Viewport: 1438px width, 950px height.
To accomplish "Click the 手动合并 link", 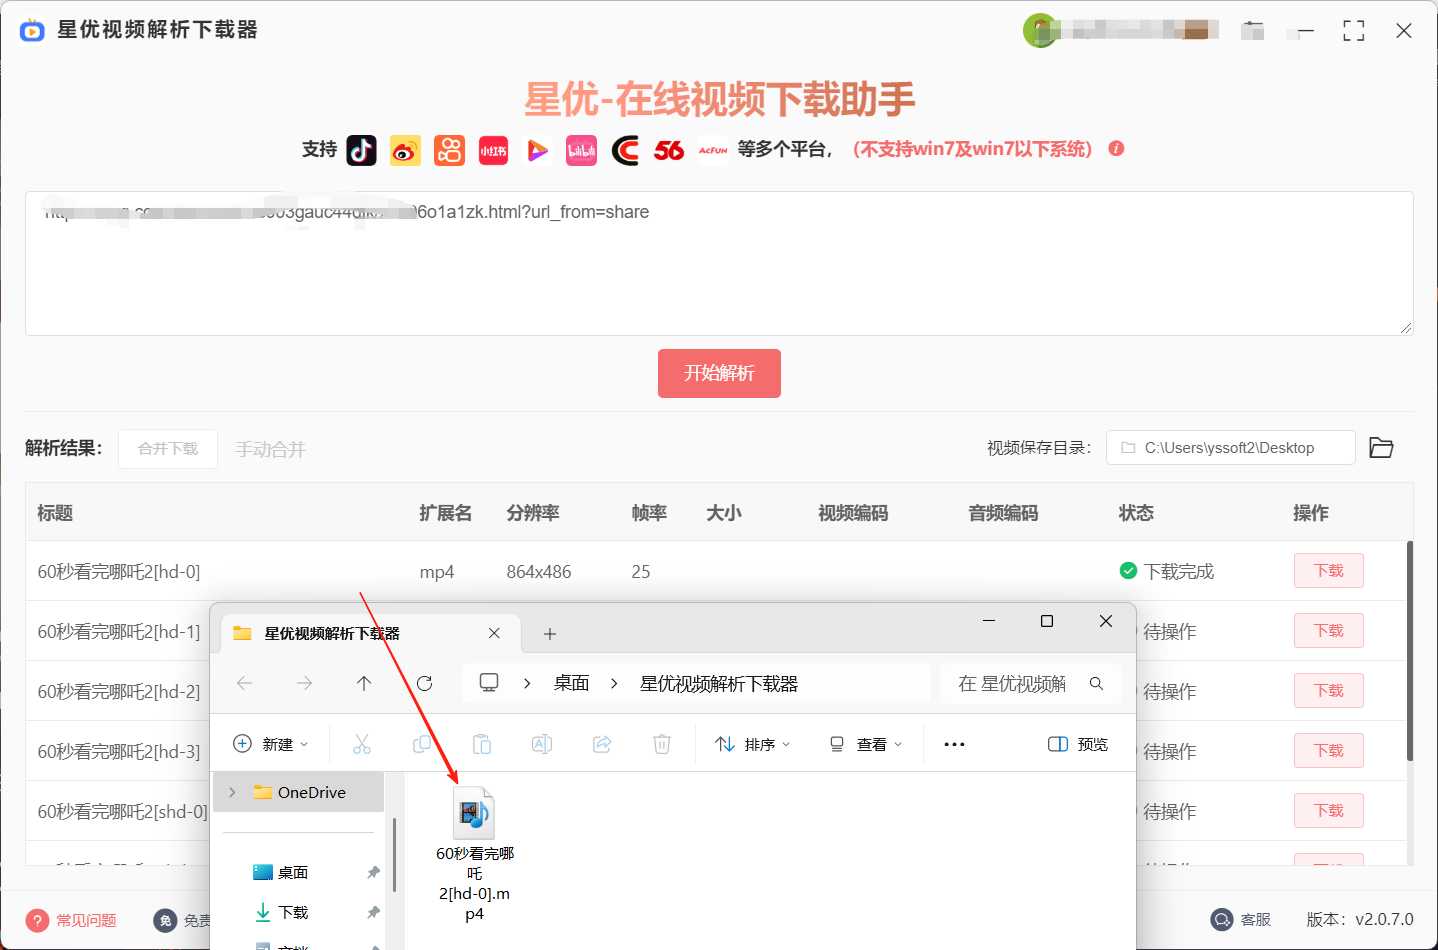I will (x=270, y=450).
